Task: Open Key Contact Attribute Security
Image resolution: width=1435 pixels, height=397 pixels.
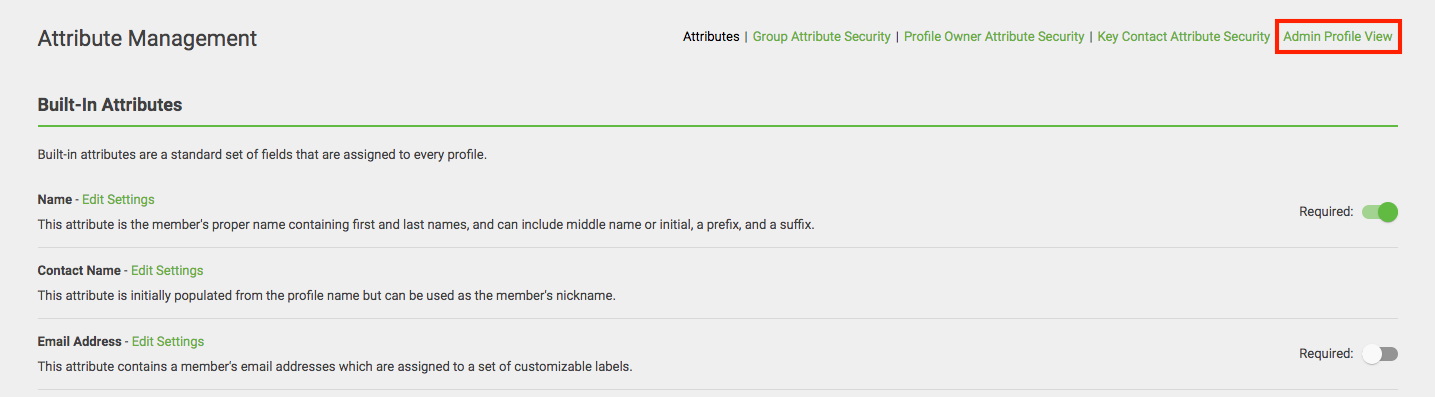Action: pyautogui.click(x=1184, y=37)
